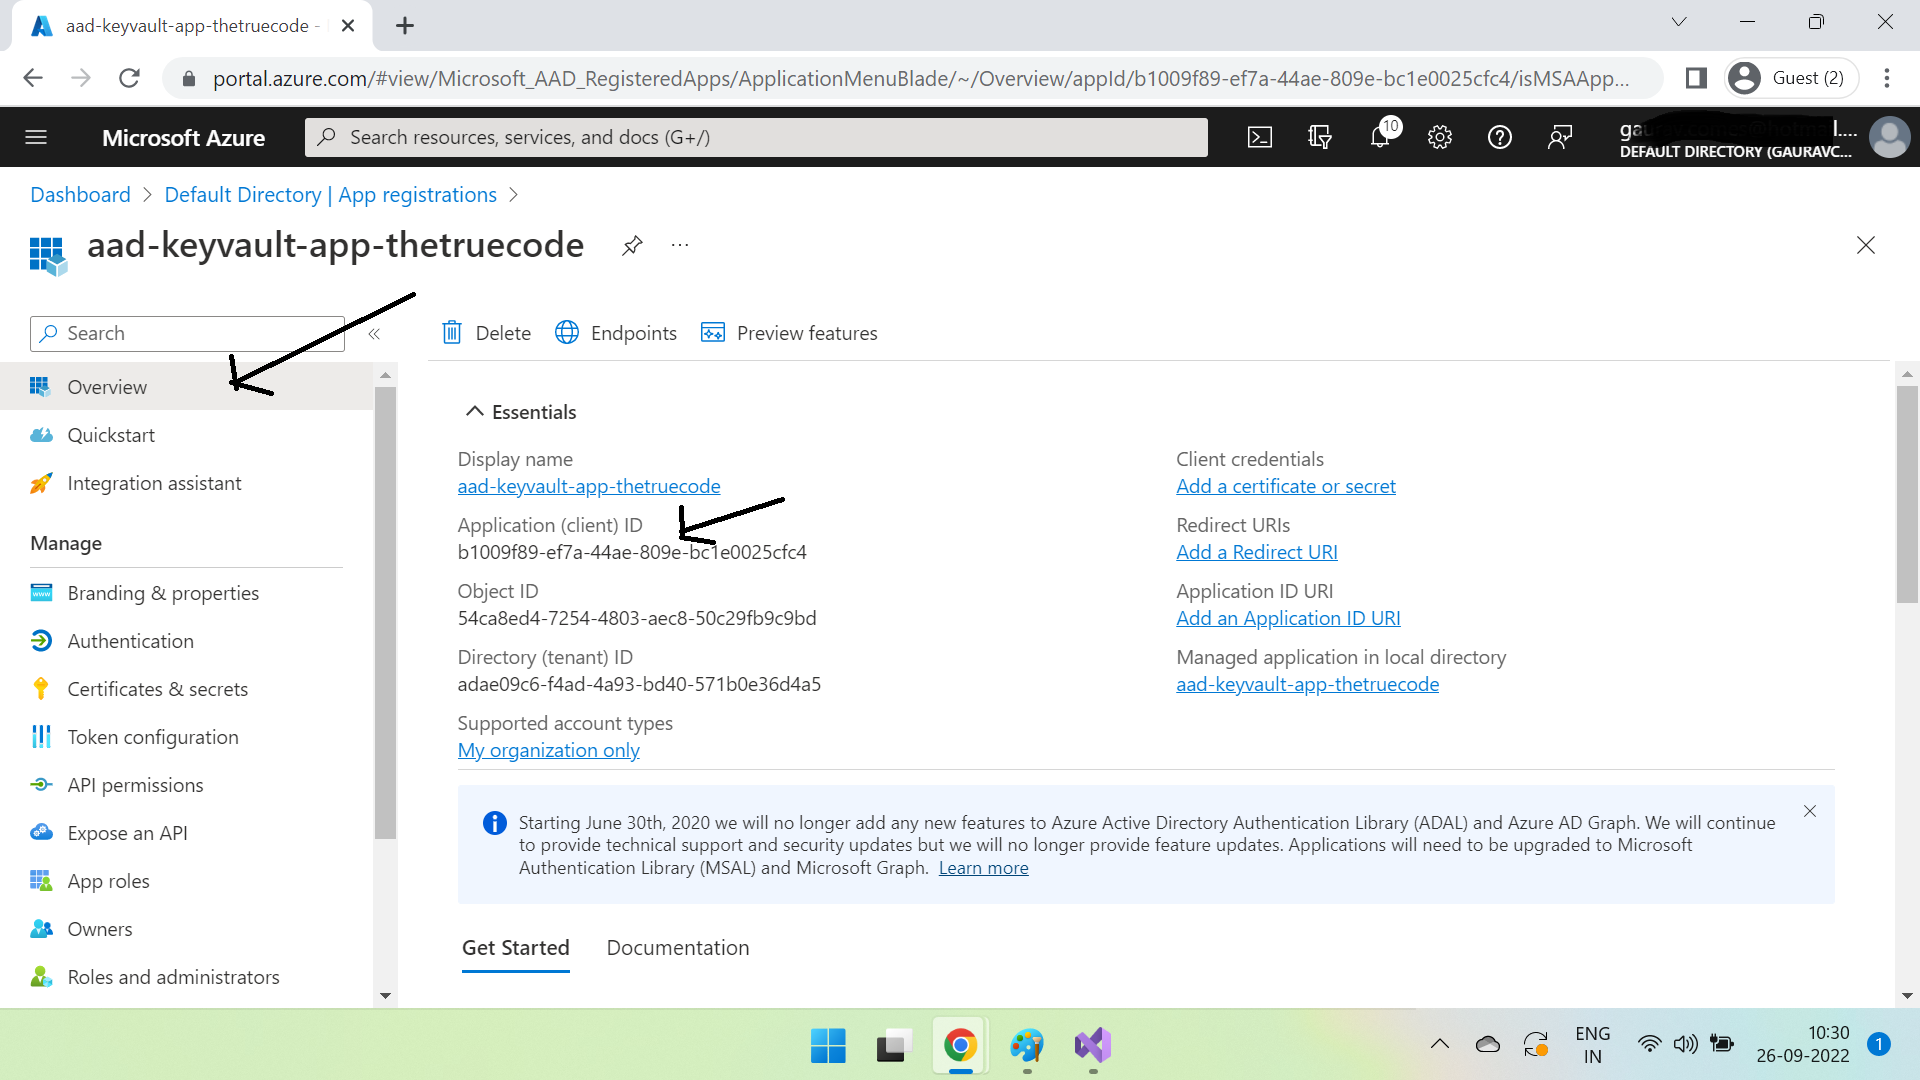
Task: Click the address bar URL
Action: click(921, 78)
